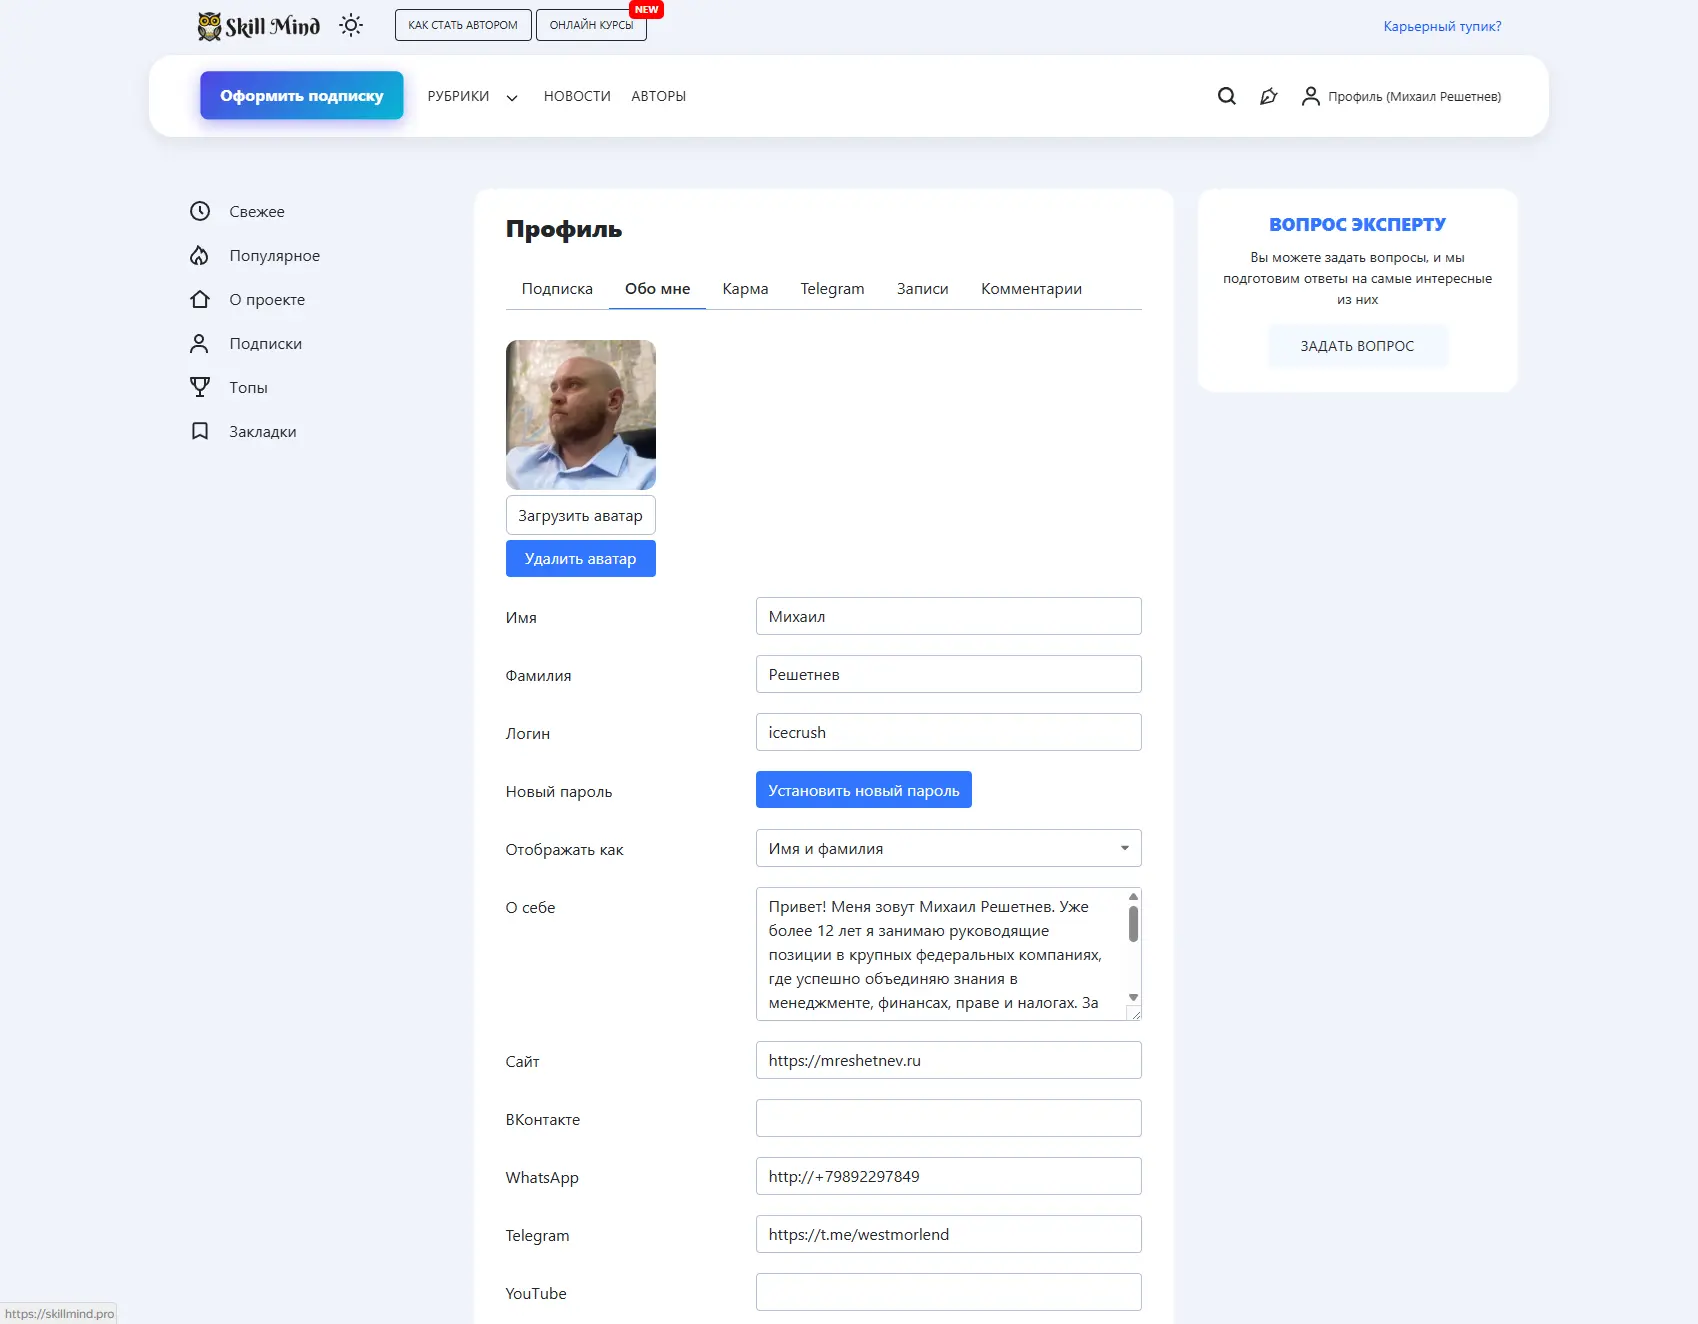Focus the Логин field with icecrush
This screenshot has height=1324, width=1698.
(x=948, y=732)
